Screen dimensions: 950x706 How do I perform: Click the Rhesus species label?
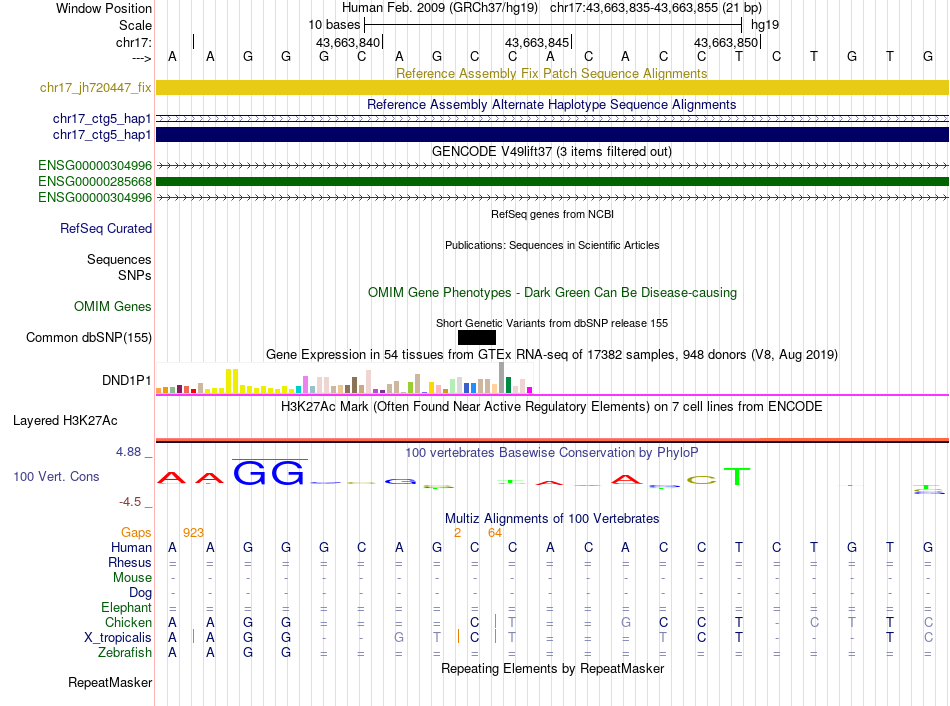130,562
